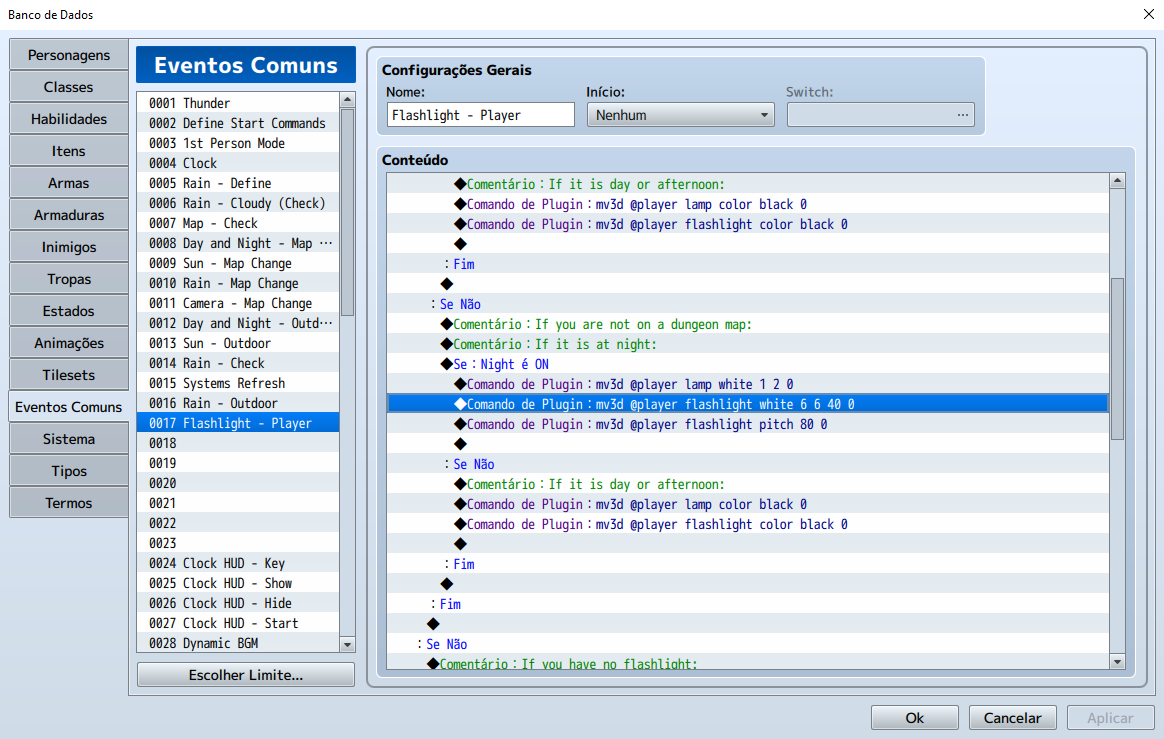The width and height of the screenshot is (1164, 739).
Task: Select the lamp white 1 2 0 plugin command
Action: coord(748,383)
